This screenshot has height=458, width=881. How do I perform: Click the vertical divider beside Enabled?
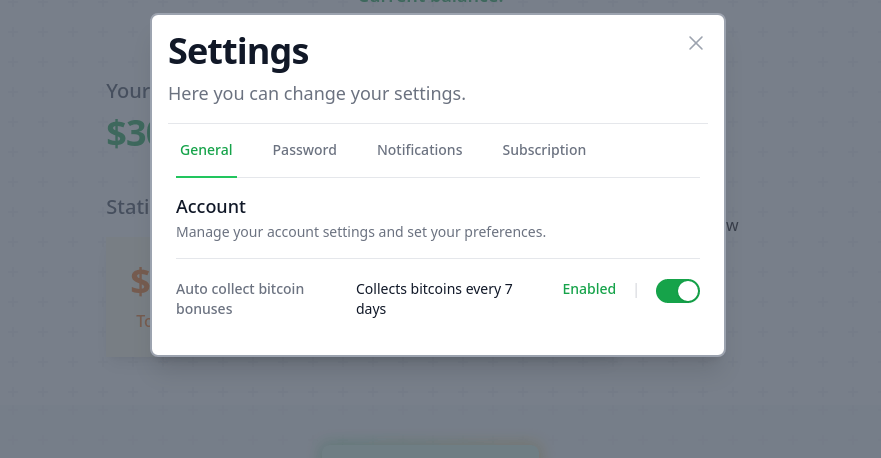click(x=636, y=290)
